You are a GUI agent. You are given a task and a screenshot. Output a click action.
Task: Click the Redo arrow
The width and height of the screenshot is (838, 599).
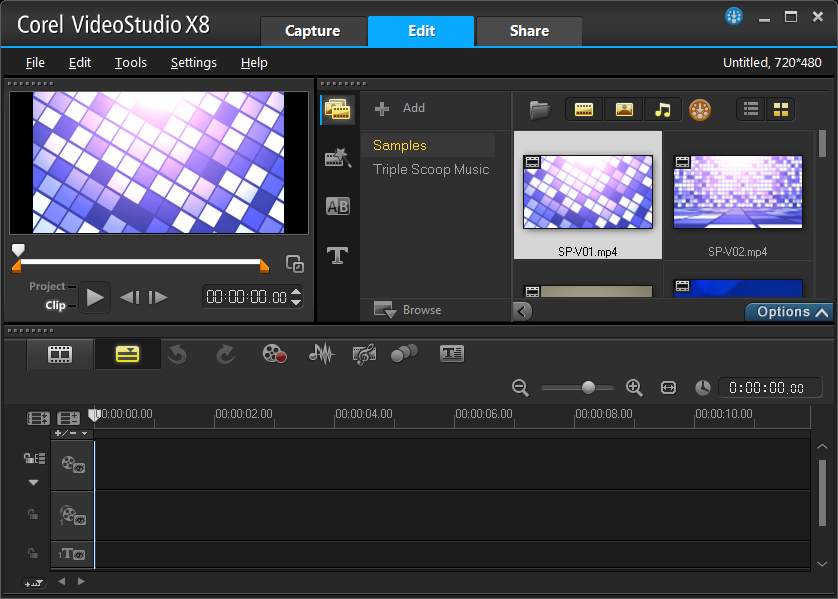pos(226,354)
